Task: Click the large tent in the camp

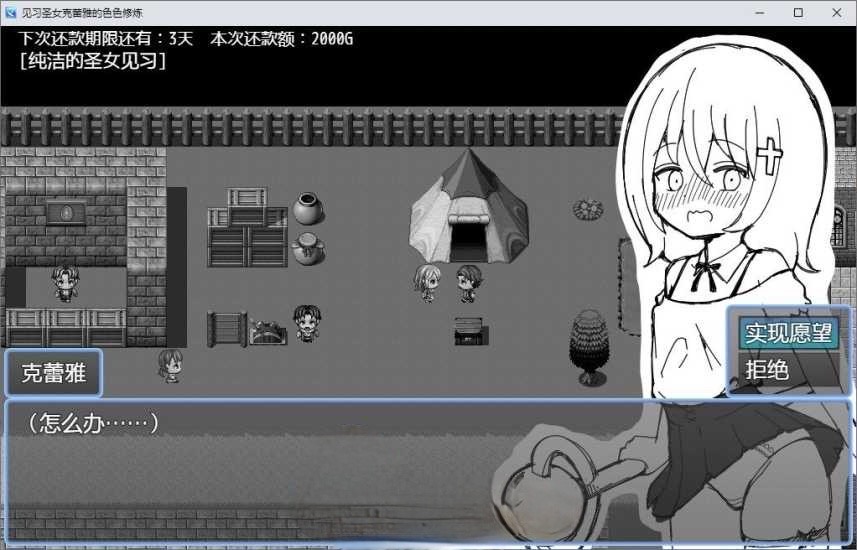Action: point(469,206)
